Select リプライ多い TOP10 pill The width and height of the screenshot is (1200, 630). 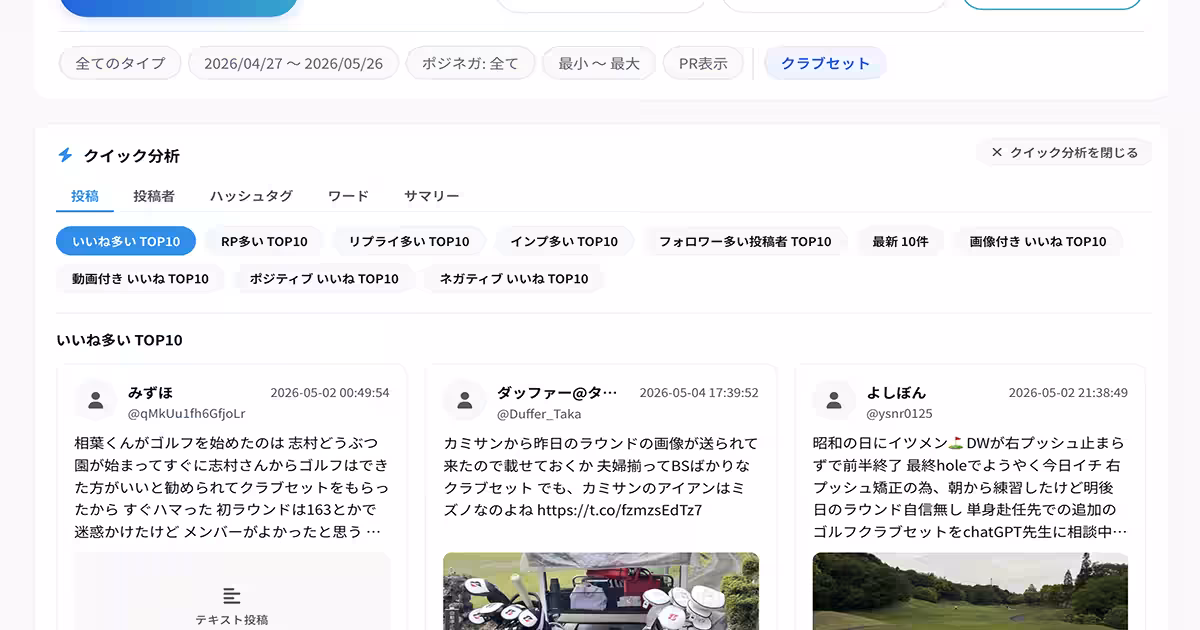click(409, 241)
